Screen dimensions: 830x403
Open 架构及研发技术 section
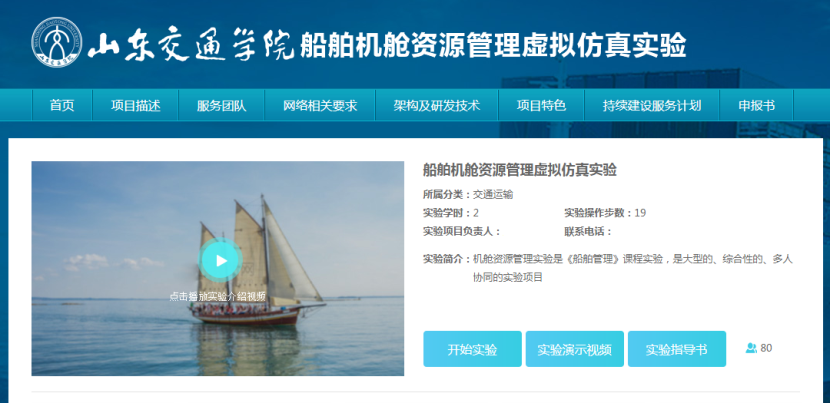tap(437, 105)
